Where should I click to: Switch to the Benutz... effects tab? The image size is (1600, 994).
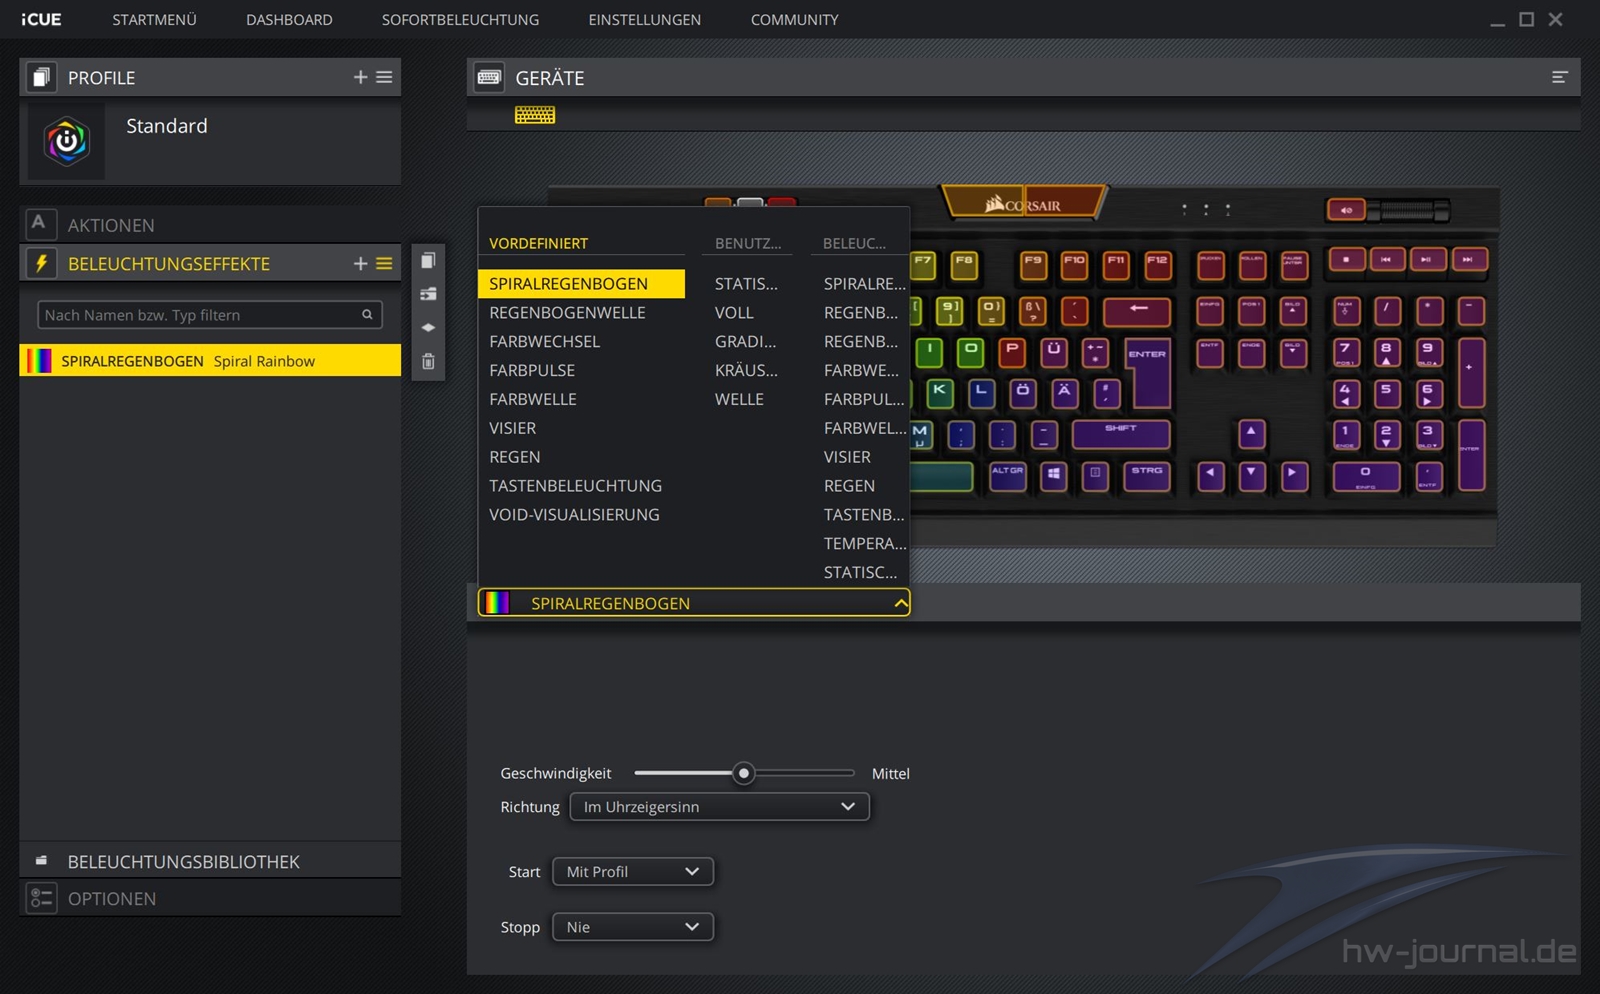tap(748, 243)
